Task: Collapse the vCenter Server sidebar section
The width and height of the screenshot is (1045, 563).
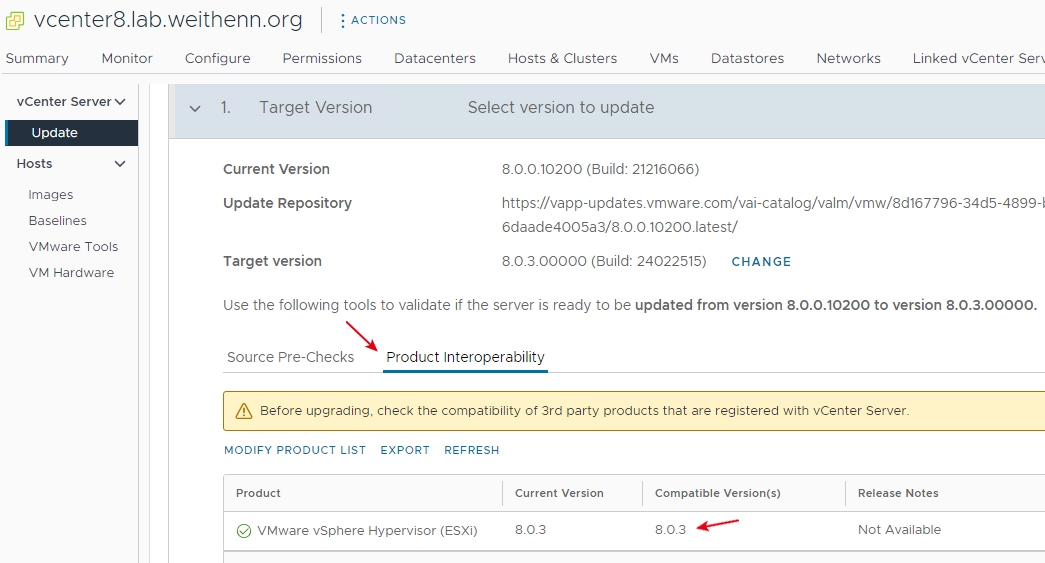Action: [120, 102]
